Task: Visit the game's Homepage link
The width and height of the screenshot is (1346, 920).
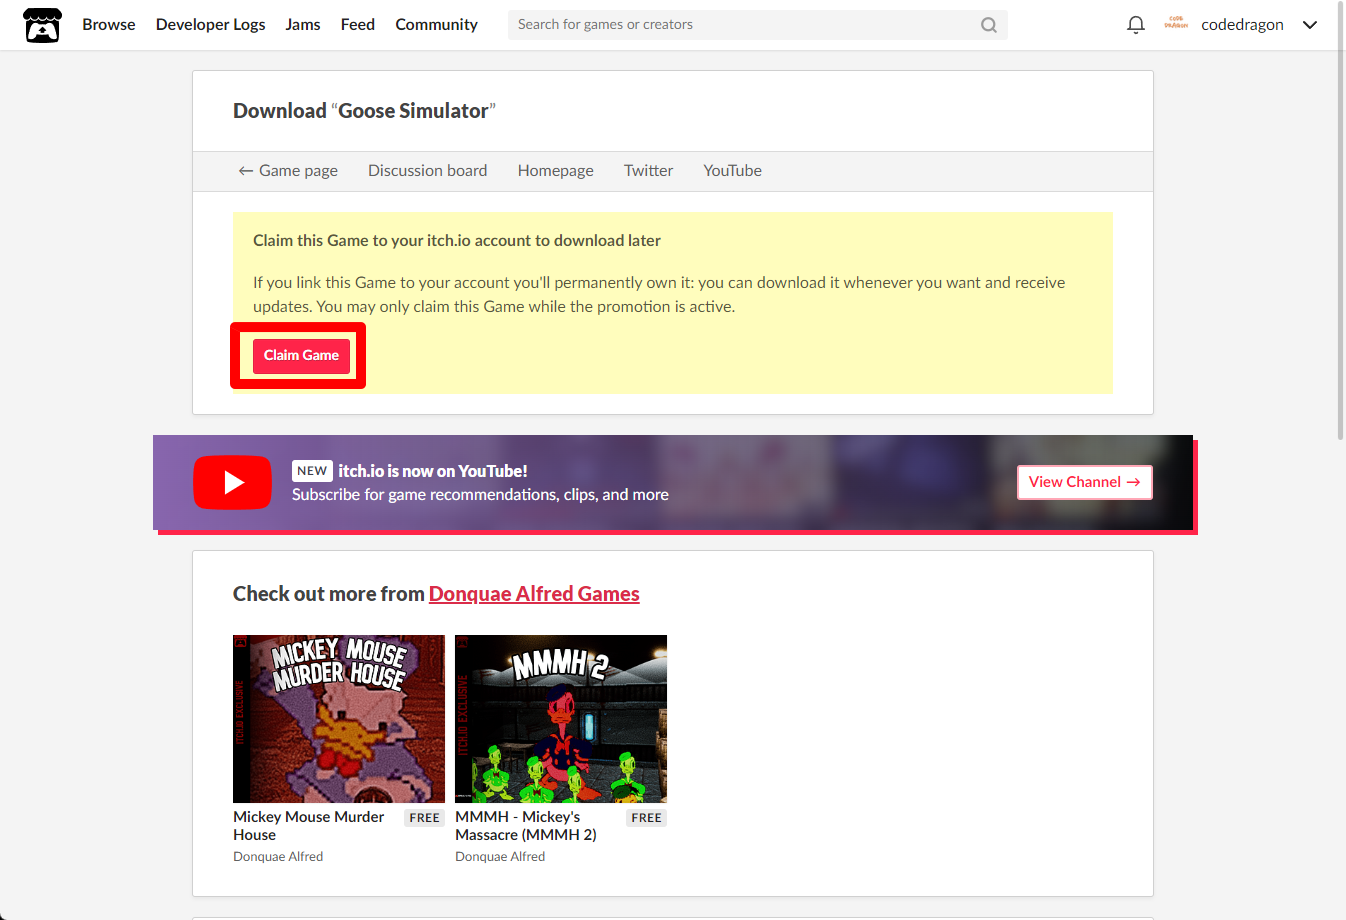Action: click(x=556, y=171)
